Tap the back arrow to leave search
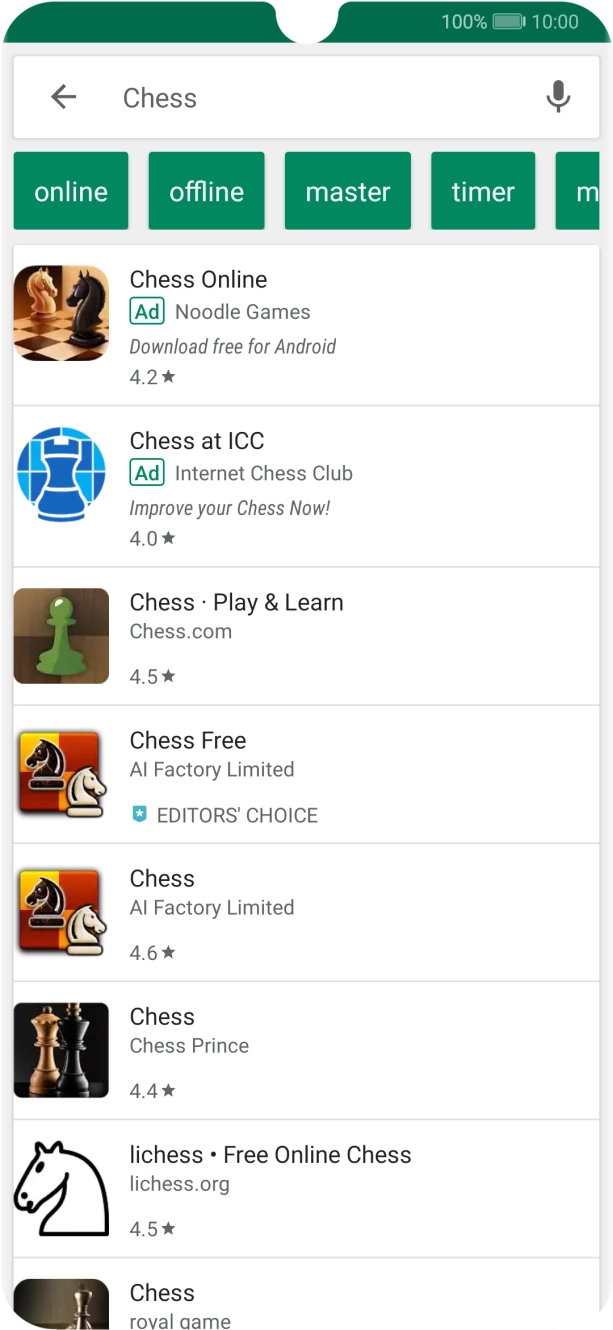Viewport: 613px width, 1330px height. point(63,97)
